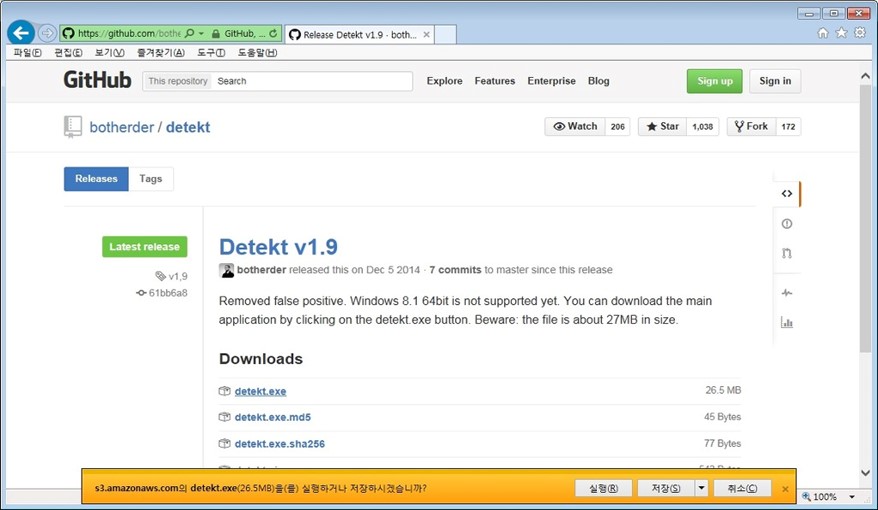Click the page scrollbar down arrow
The width and height of the screenshot is (878, 510).
(x=865, y=473)
